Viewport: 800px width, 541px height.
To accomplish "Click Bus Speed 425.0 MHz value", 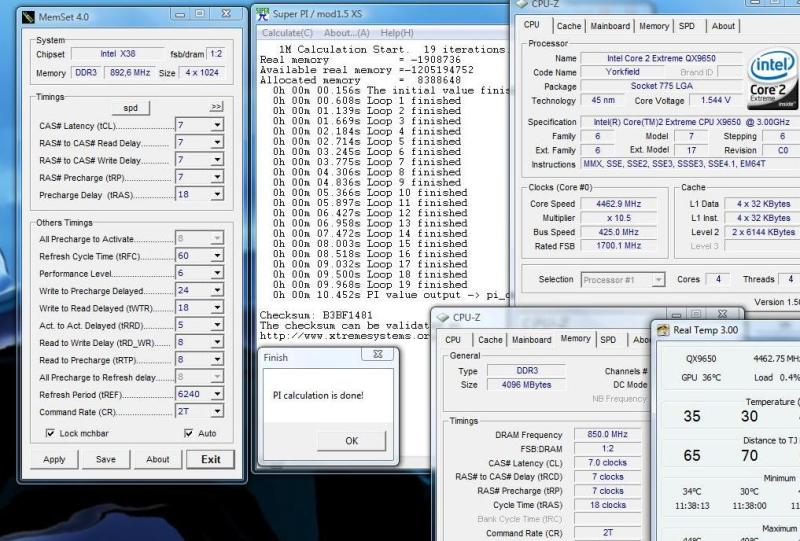I will tap(618, 232).
